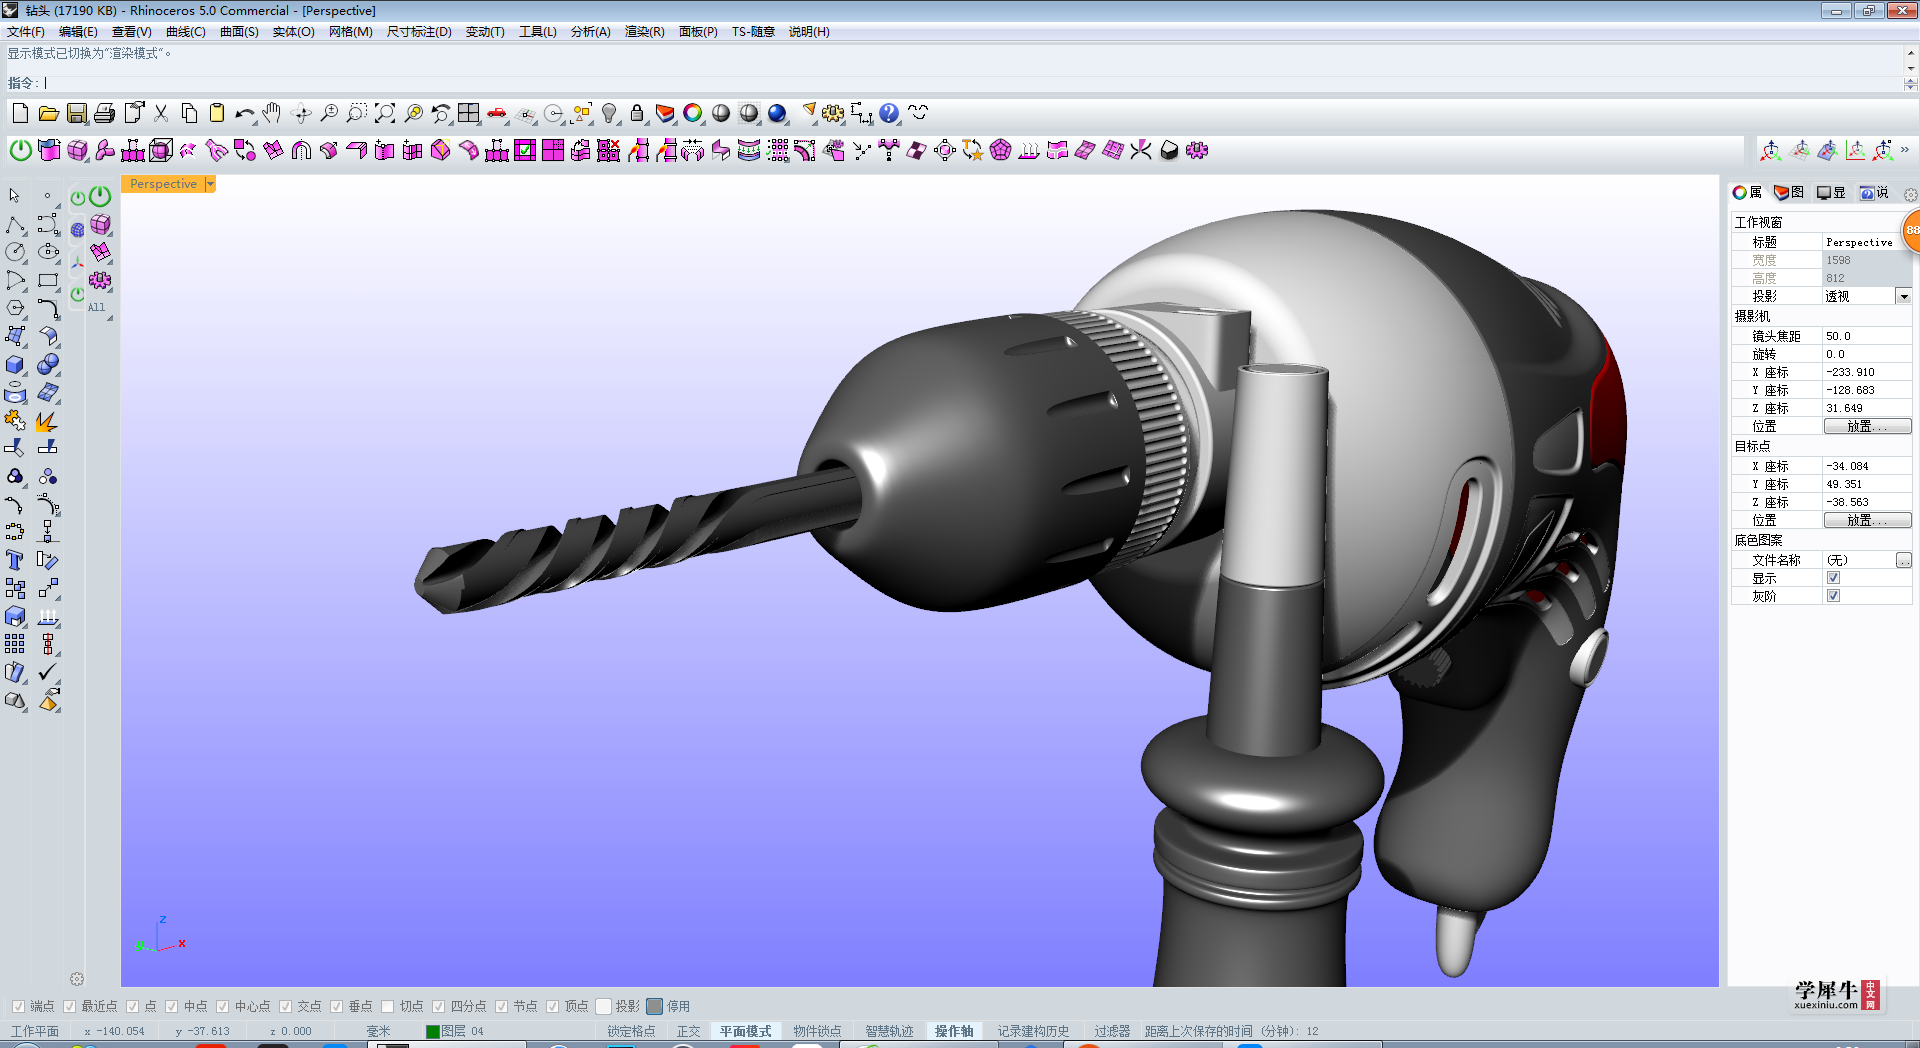Click the checkmark tool in left sidebar
Screen dimensions: 1920x1048
coord(47,672)
